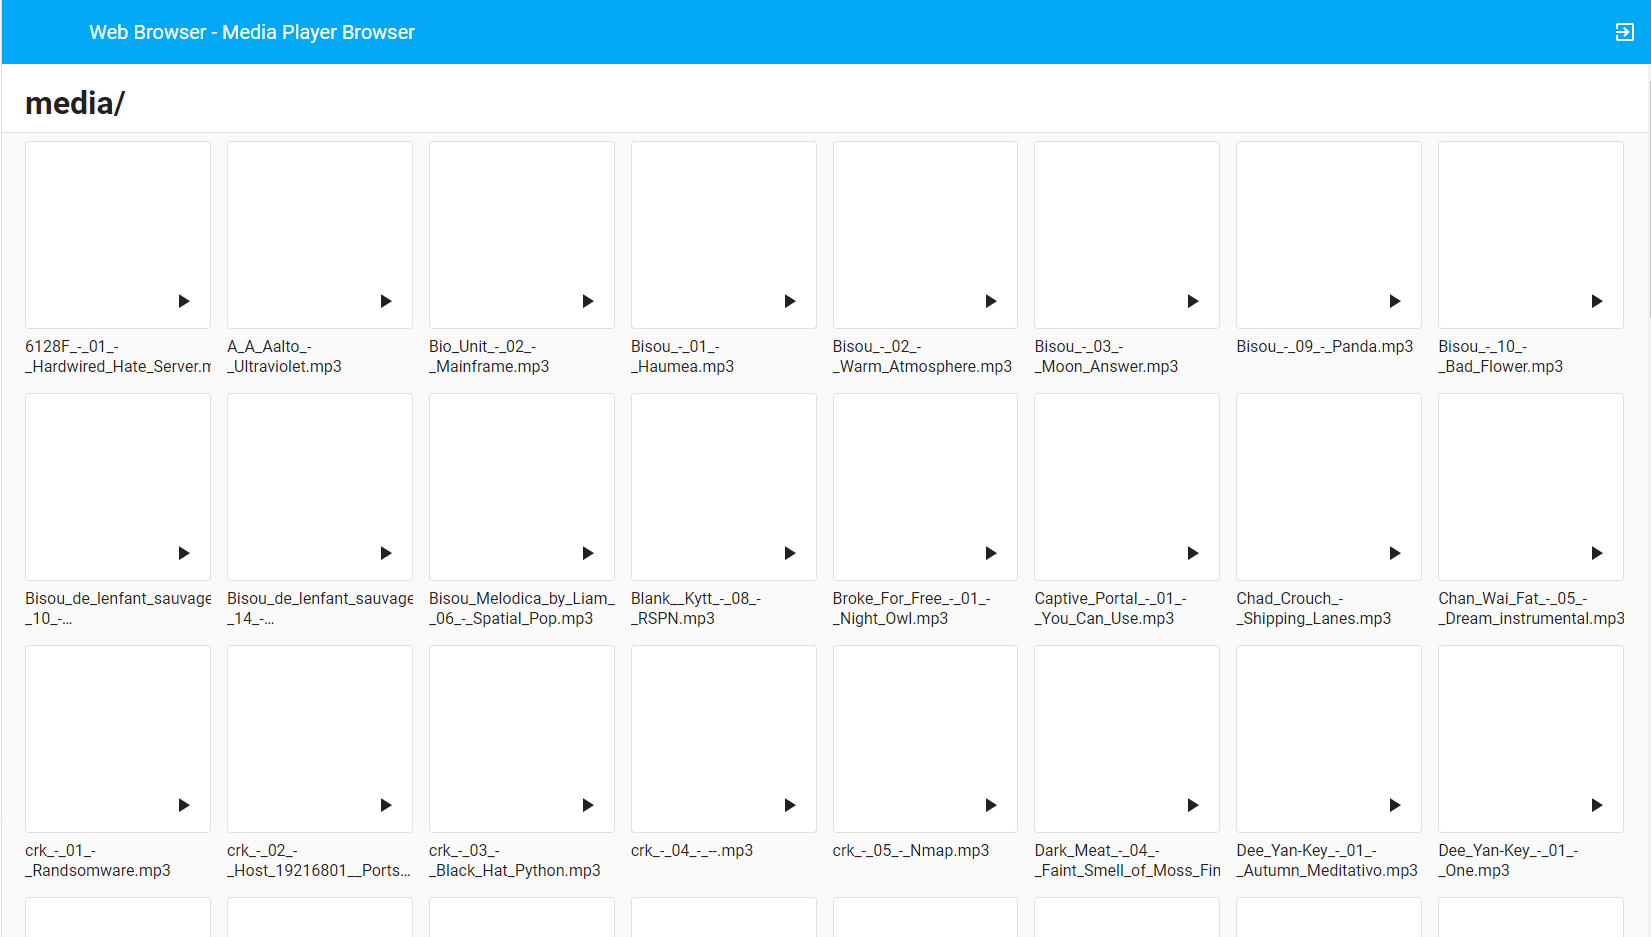Select file name Bisou_-_01_-_Haumea.mp3
The height and width of the screenshot is (937, 1651).
(x=682, y=357)
